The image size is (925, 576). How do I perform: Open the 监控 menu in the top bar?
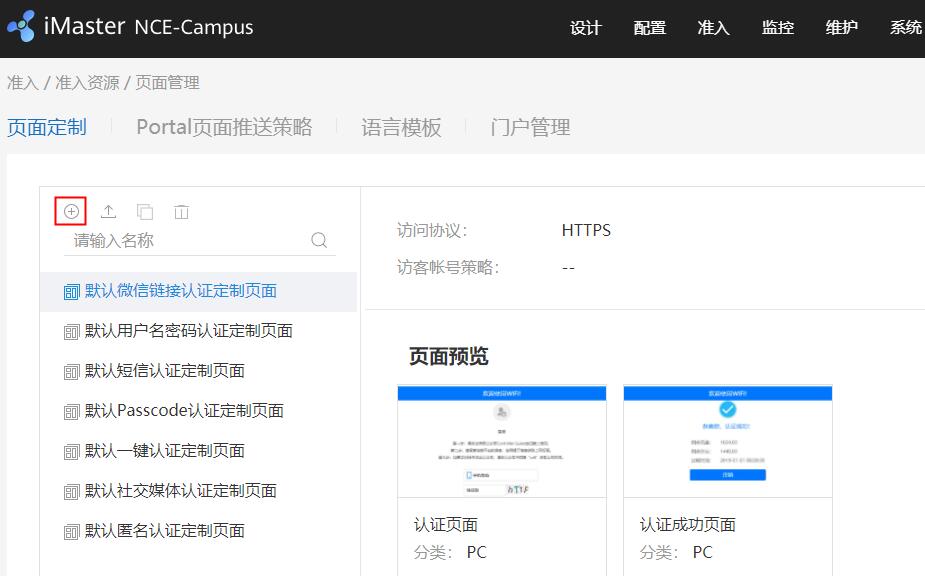[x=778, y=28]
